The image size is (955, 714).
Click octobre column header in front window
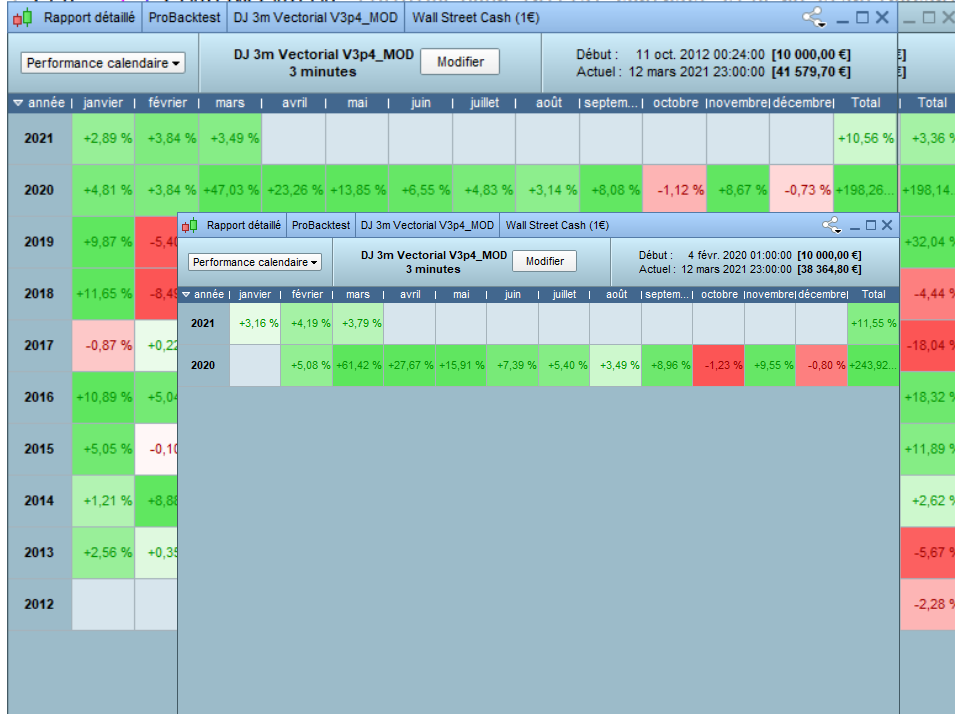pos(719,294)
